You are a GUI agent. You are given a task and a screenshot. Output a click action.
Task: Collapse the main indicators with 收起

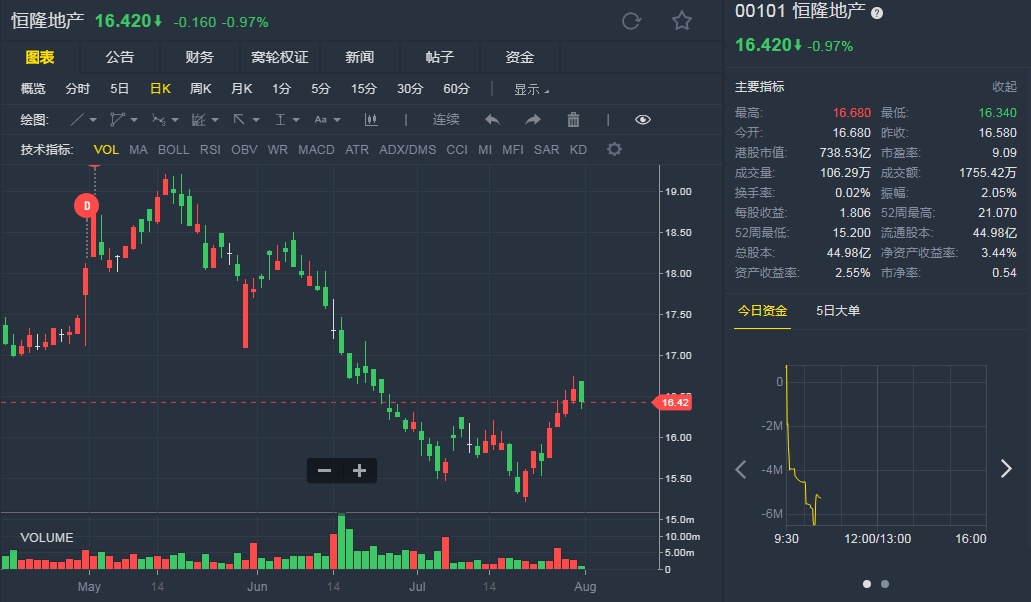pyautogui.click(x=1004, y=87)
